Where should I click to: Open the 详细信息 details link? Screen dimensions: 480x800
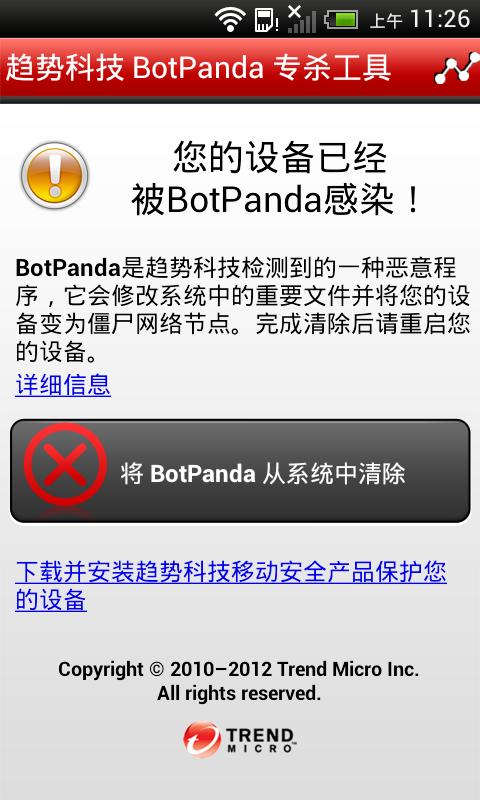(63, 385)
